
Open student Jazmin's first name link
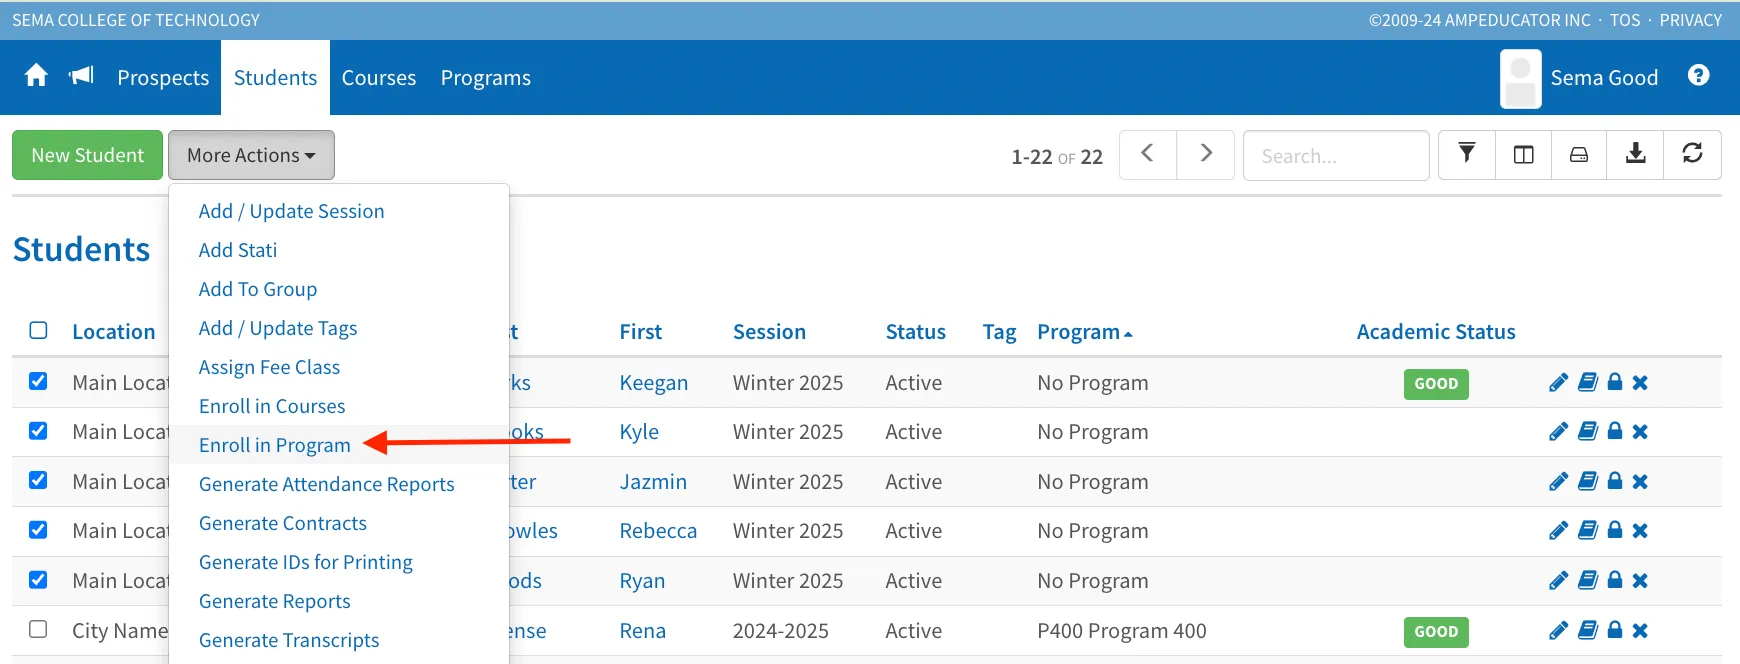(653, 482)
